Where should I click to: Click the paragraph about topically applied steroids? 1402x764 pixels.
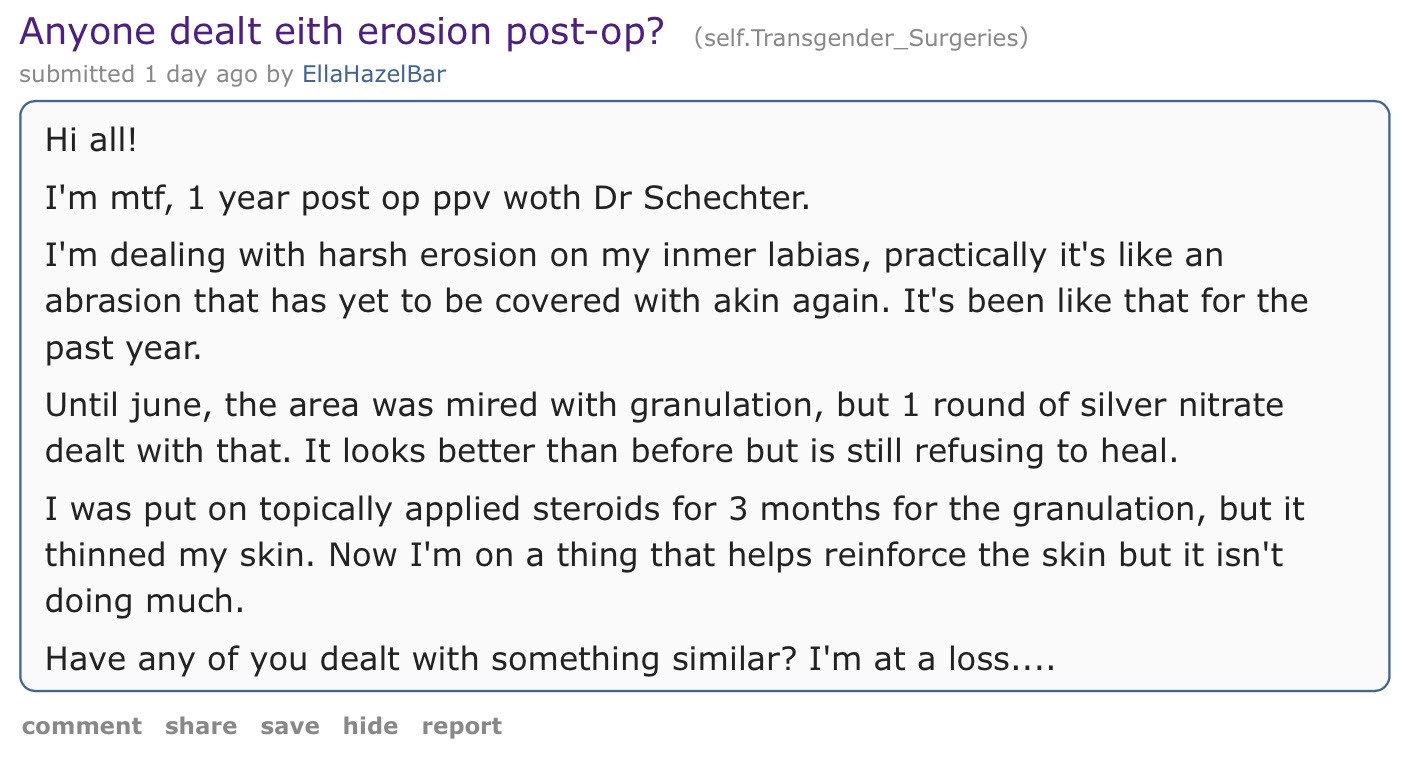tap(675, 555)
